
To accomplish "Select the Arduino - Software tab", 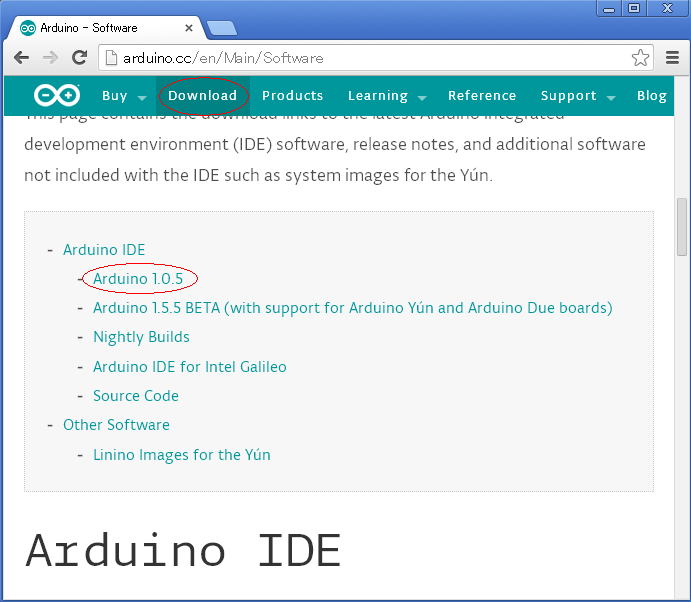I will tap(106, 28).
